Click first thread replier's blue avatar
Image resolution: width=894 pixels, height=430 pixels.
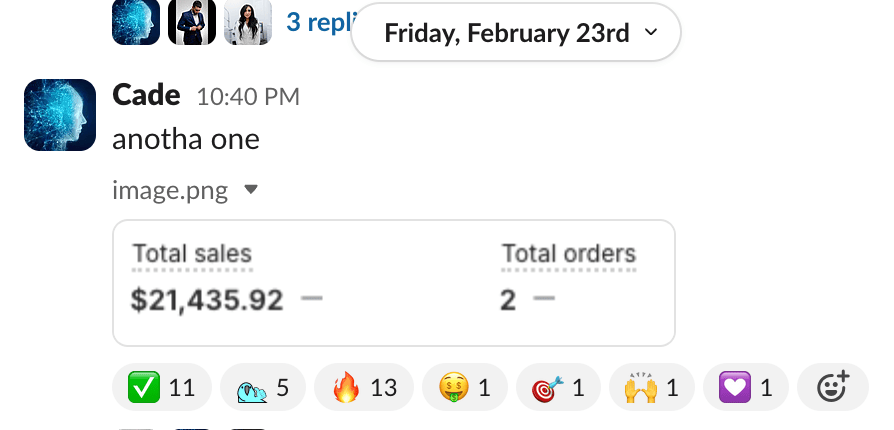(136, 21)
